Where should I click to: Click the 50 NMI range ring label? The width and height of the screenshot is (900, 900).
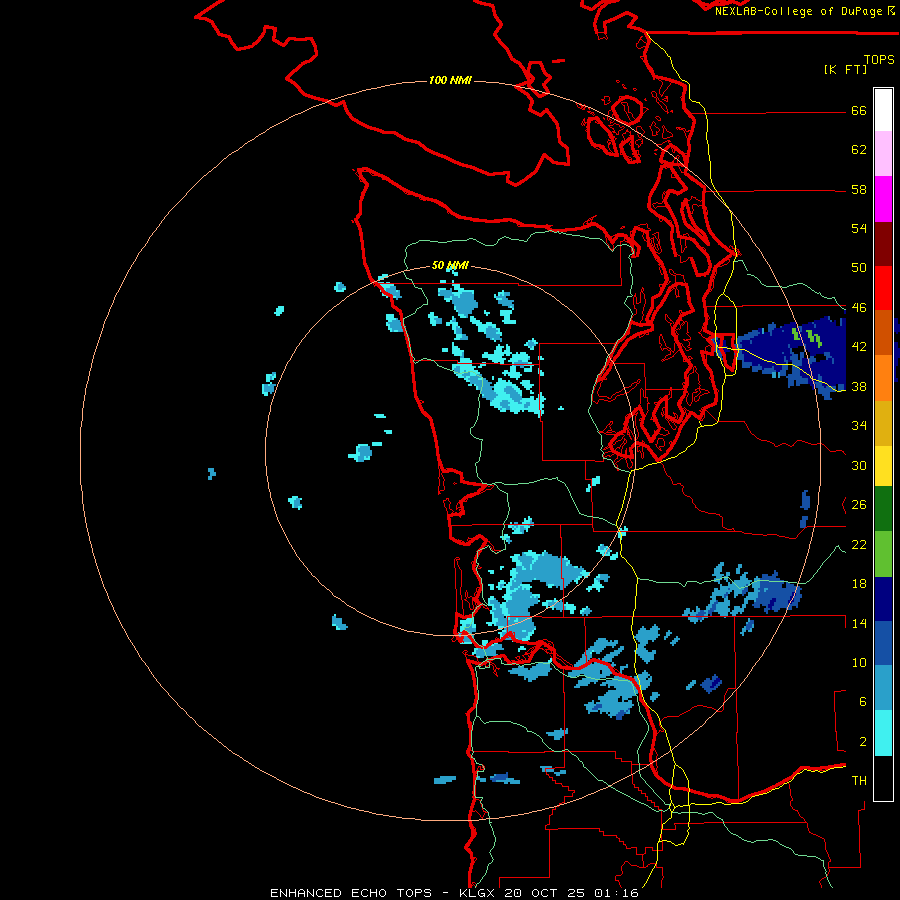pos(450,265)
